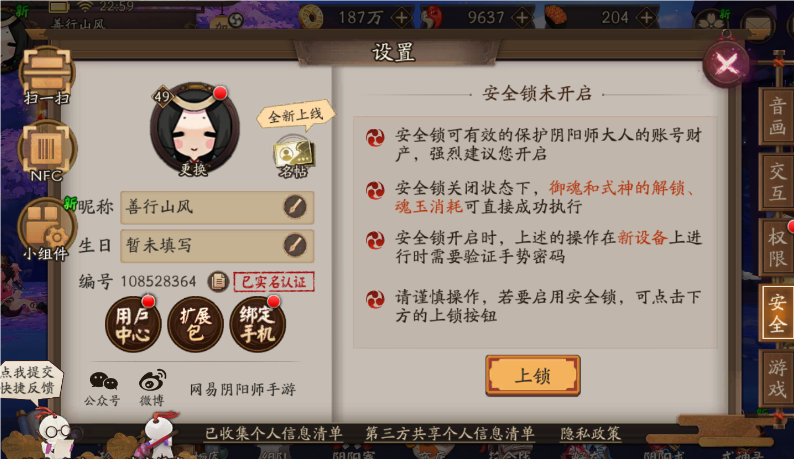Switch to the 交互 tab
The image size is (794, 459).
coord(777,181)
